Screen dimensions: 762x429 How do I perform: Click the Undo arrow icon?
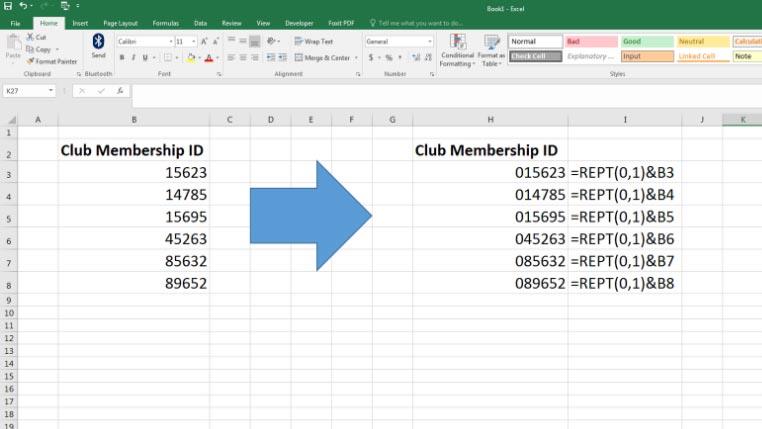23,6
